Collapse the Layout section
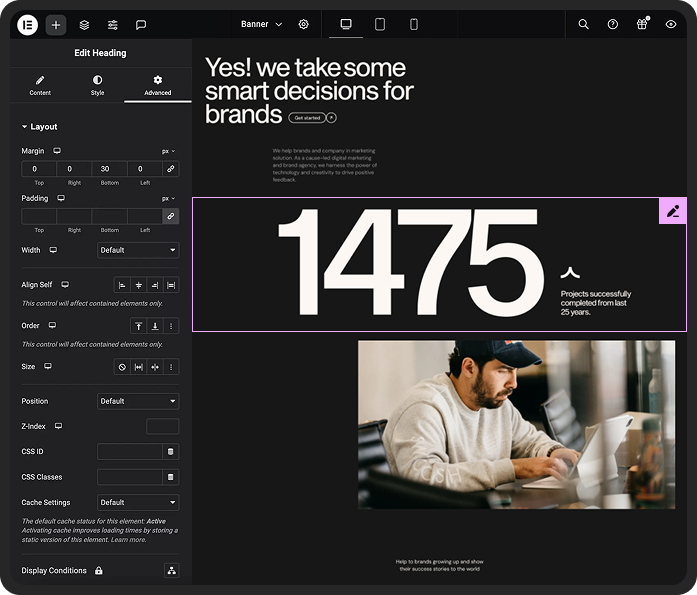Screen dimensions: 697x595 [40, 127]
